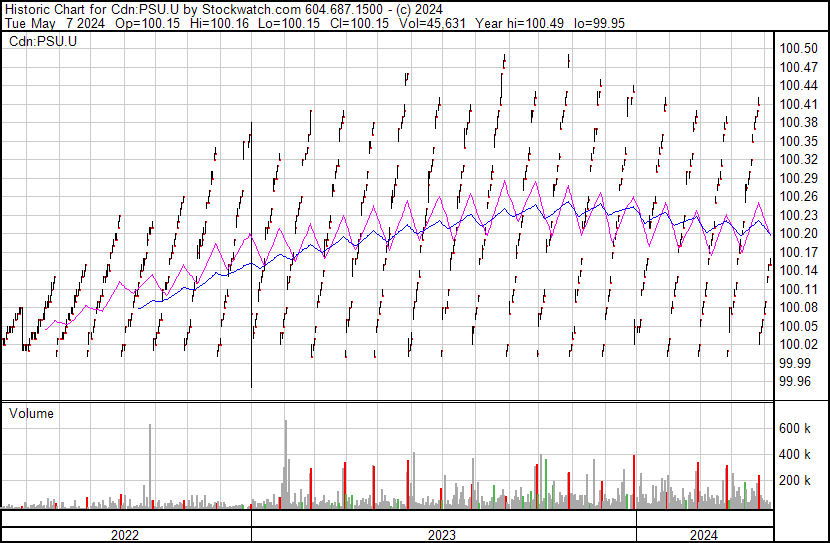Click the 'Year hi=100.49' value

[519, 23]
